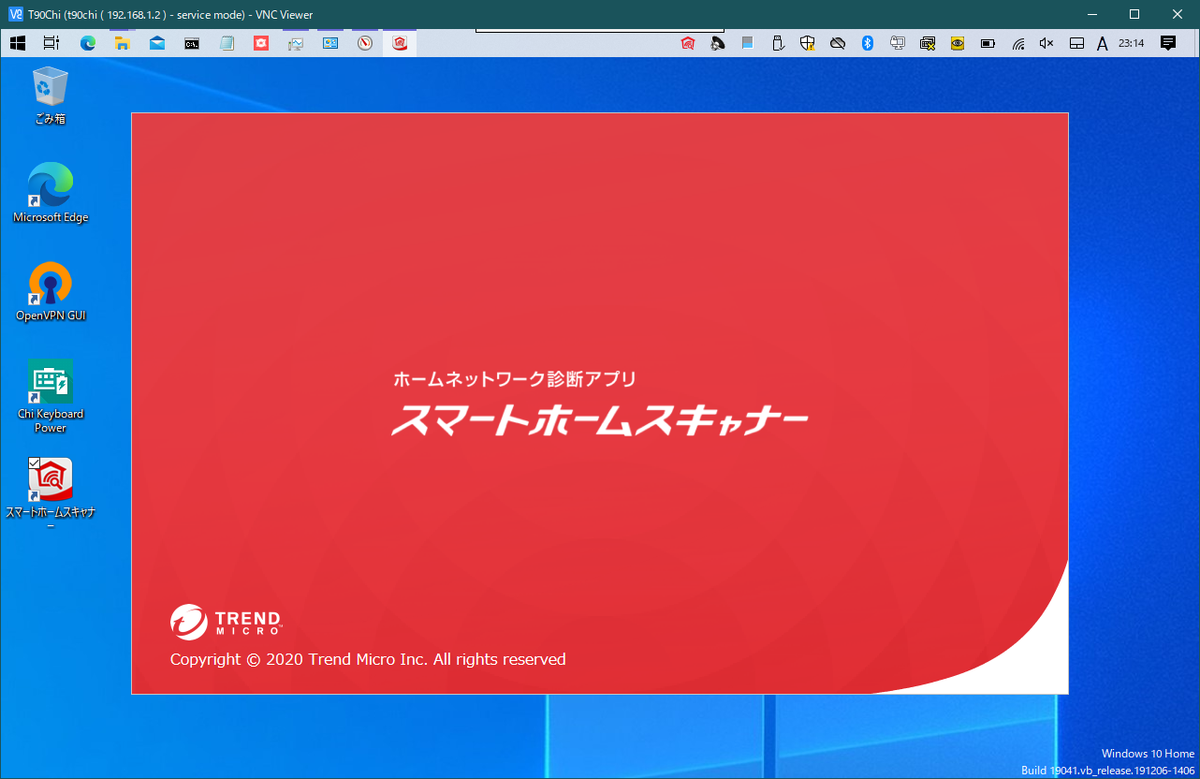This screenshot has height=779, width=1200.
Task: Open the Bluetooth tray icon
Action: point(868,43)
